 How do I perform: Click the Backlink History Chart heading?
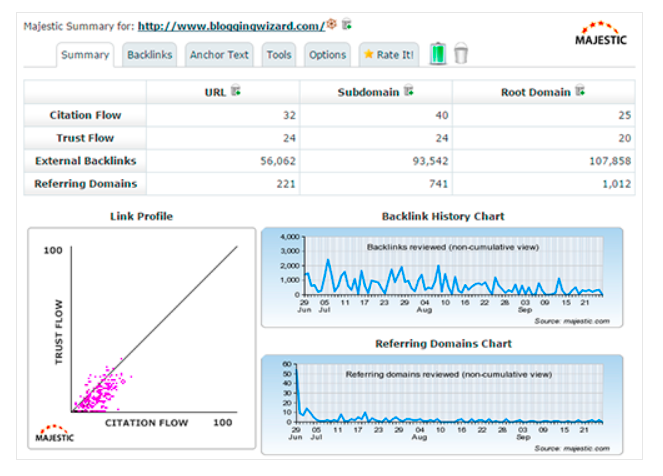click(x=443, y=216)
